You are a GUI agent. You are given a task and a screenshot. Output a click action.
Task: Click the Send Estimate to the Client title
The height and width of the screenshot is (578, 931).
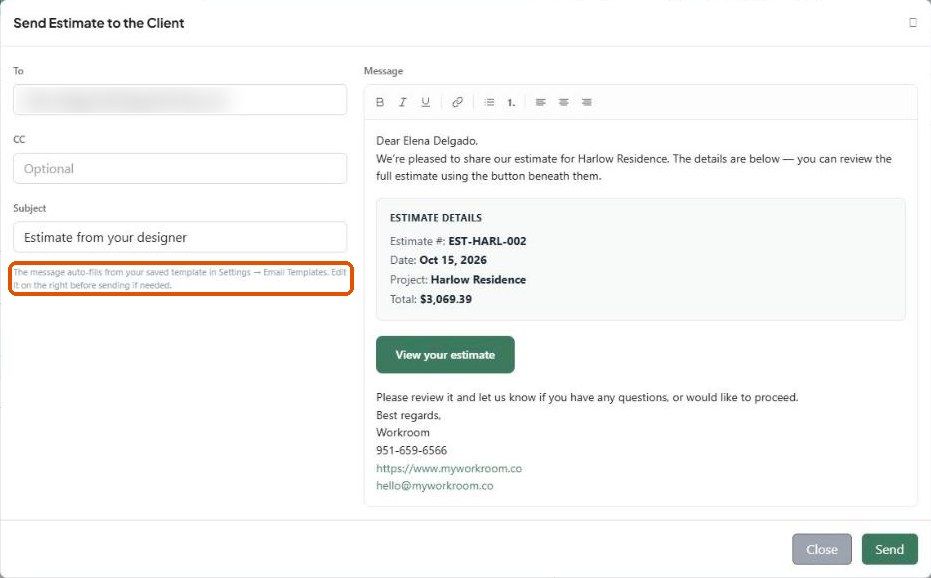click(99, 23)
